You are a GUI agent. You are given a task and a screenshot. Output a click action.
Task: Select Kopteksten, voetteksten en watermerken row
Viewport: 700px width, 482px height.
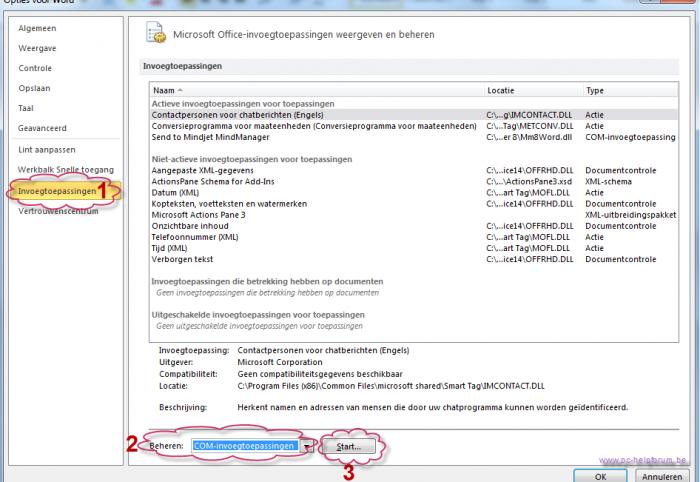pos(414,204)
